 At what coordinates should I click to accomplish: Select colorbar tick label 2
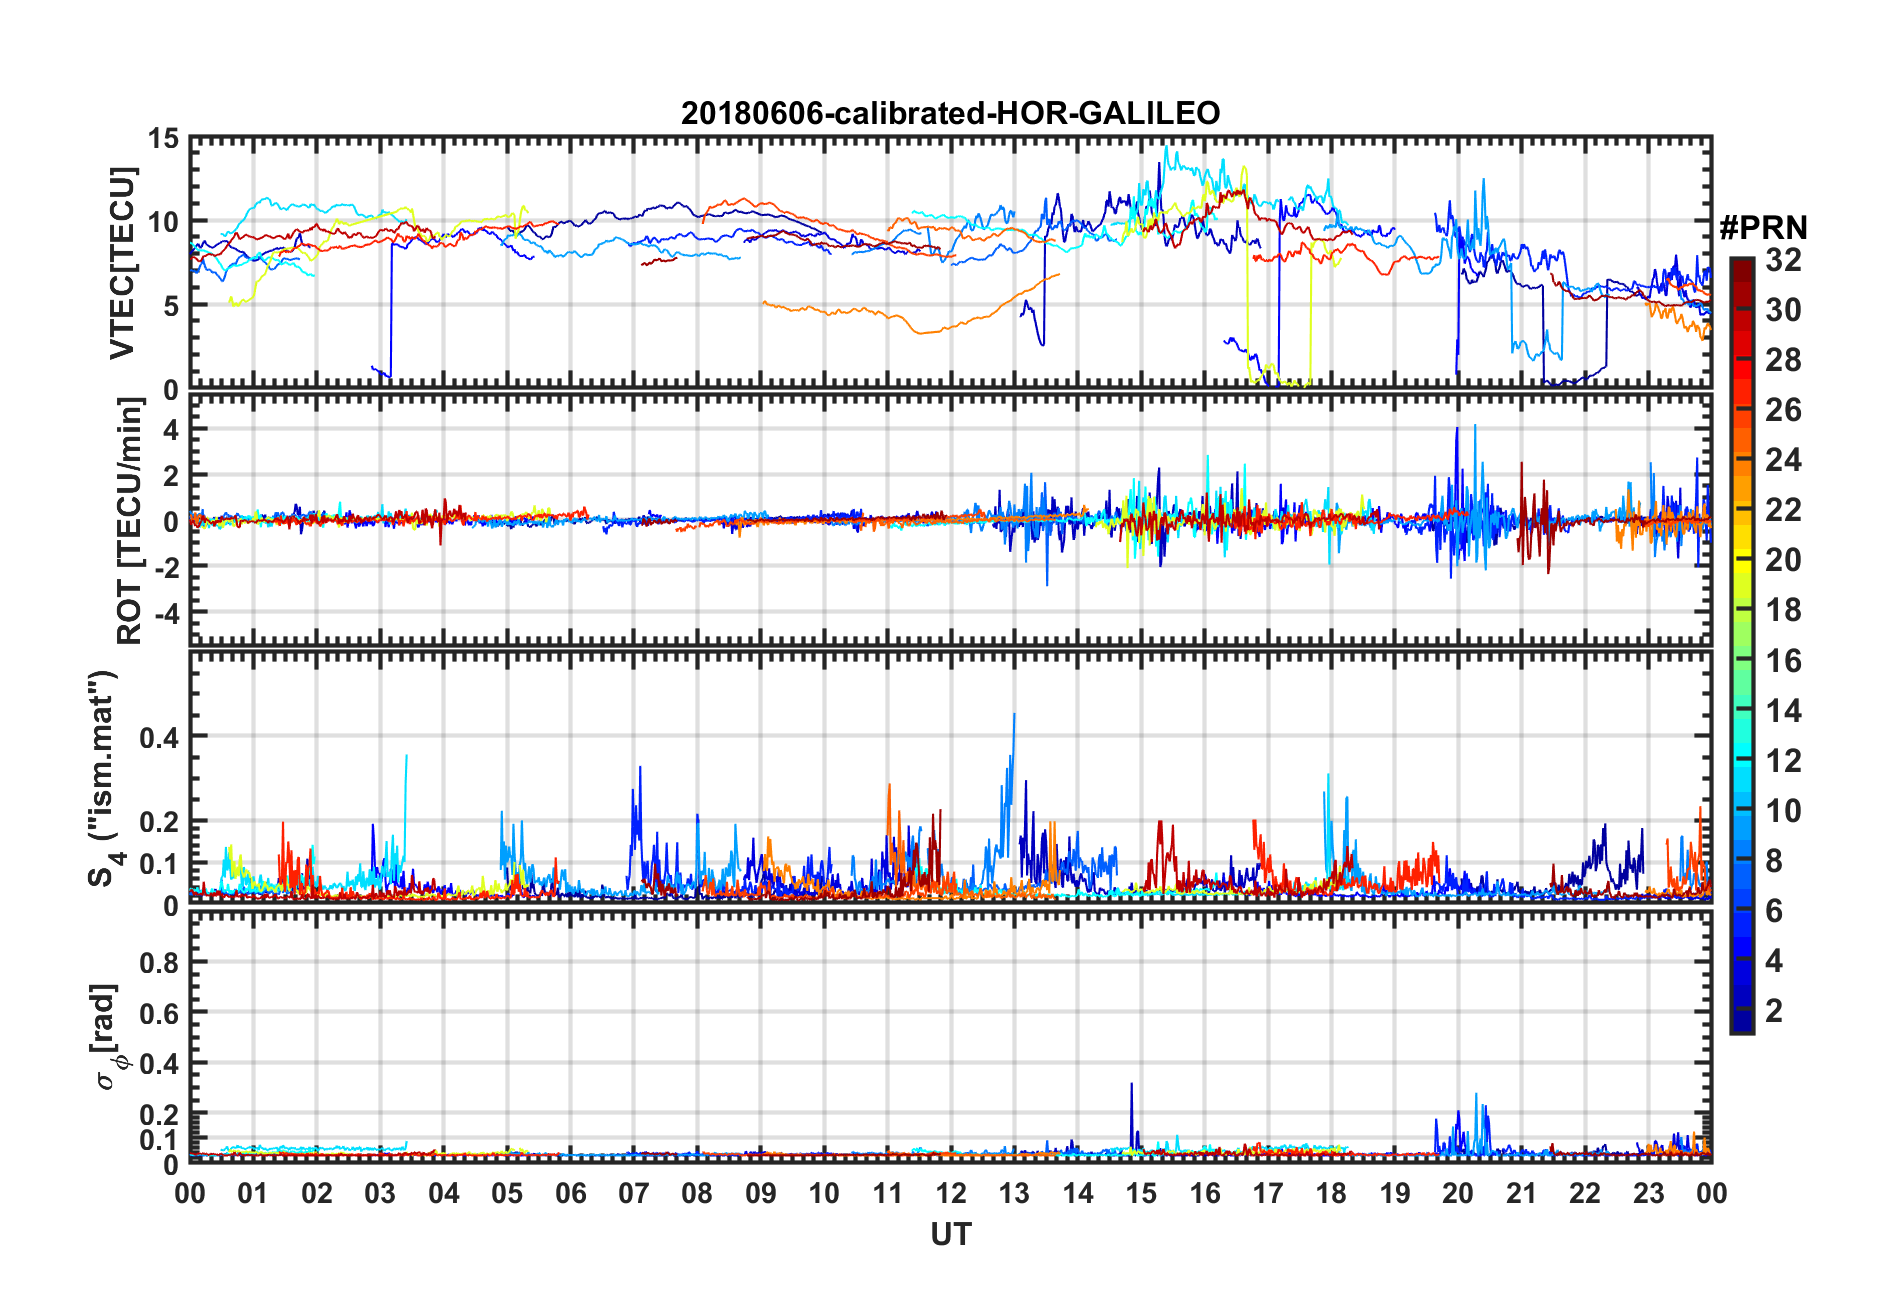(x=1774, y=1011)
